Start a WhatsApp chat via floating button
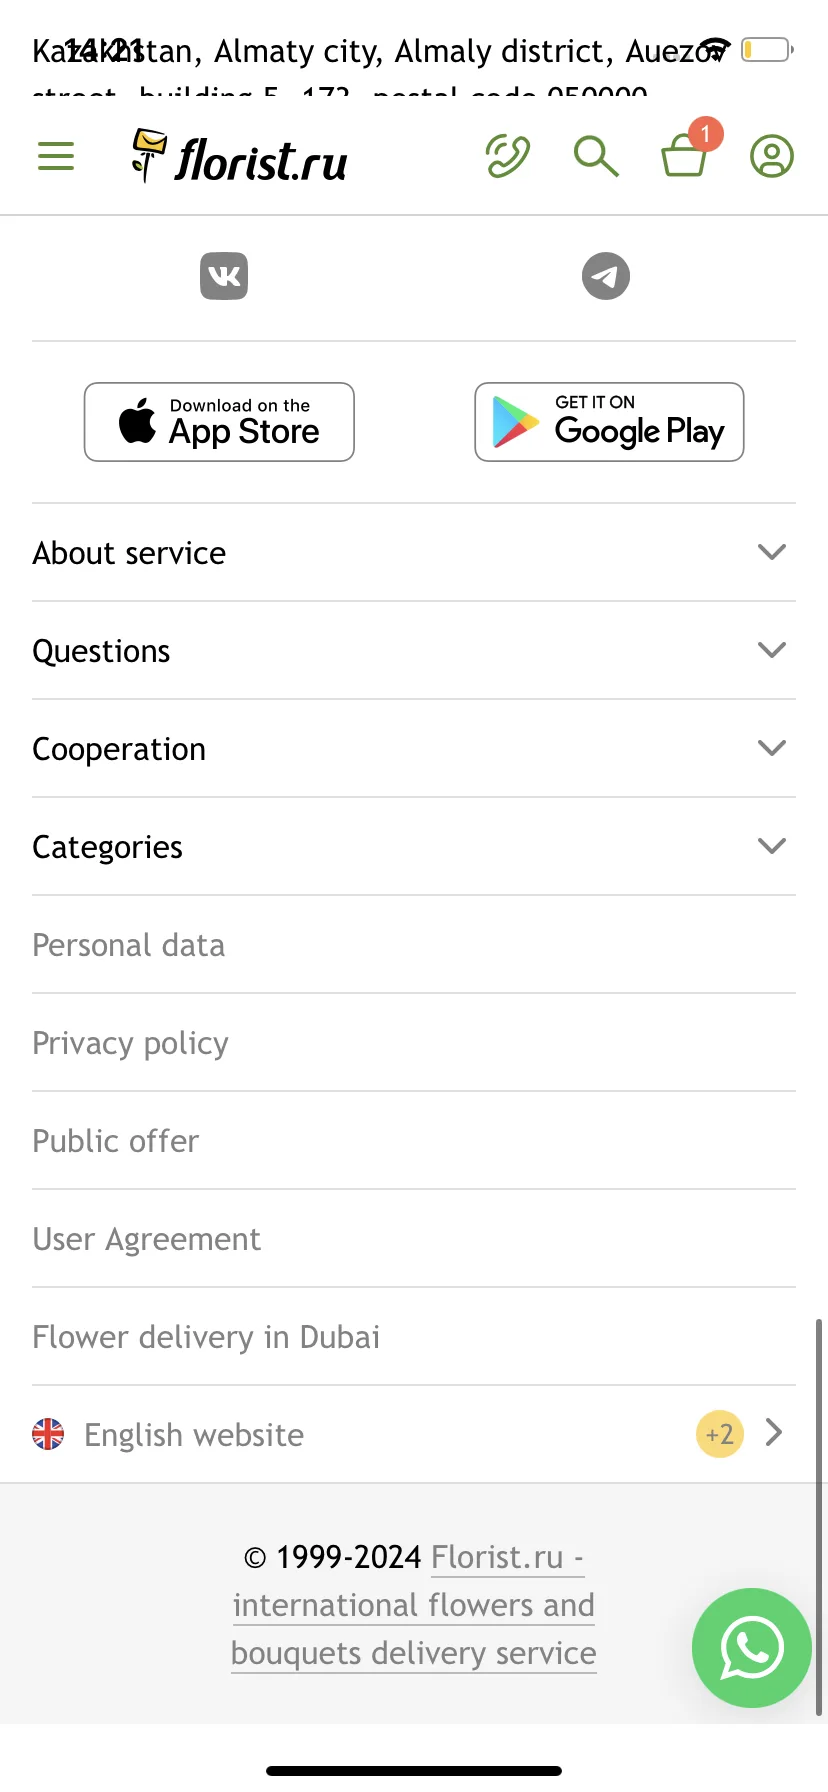The width and height of the screenshot is (828, 1792). point(752,1648)
